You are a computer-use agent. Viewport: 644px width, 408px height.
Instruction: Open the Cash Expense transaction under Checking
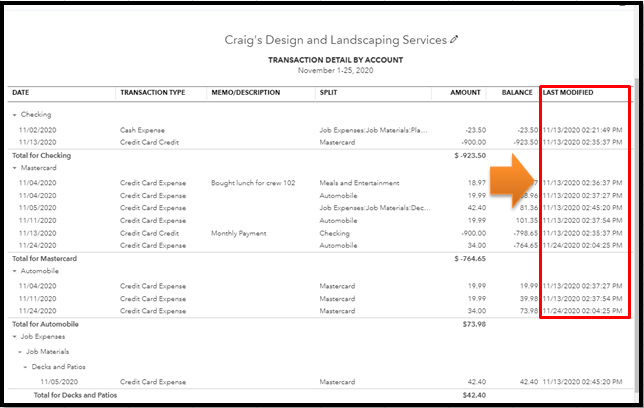142,130
